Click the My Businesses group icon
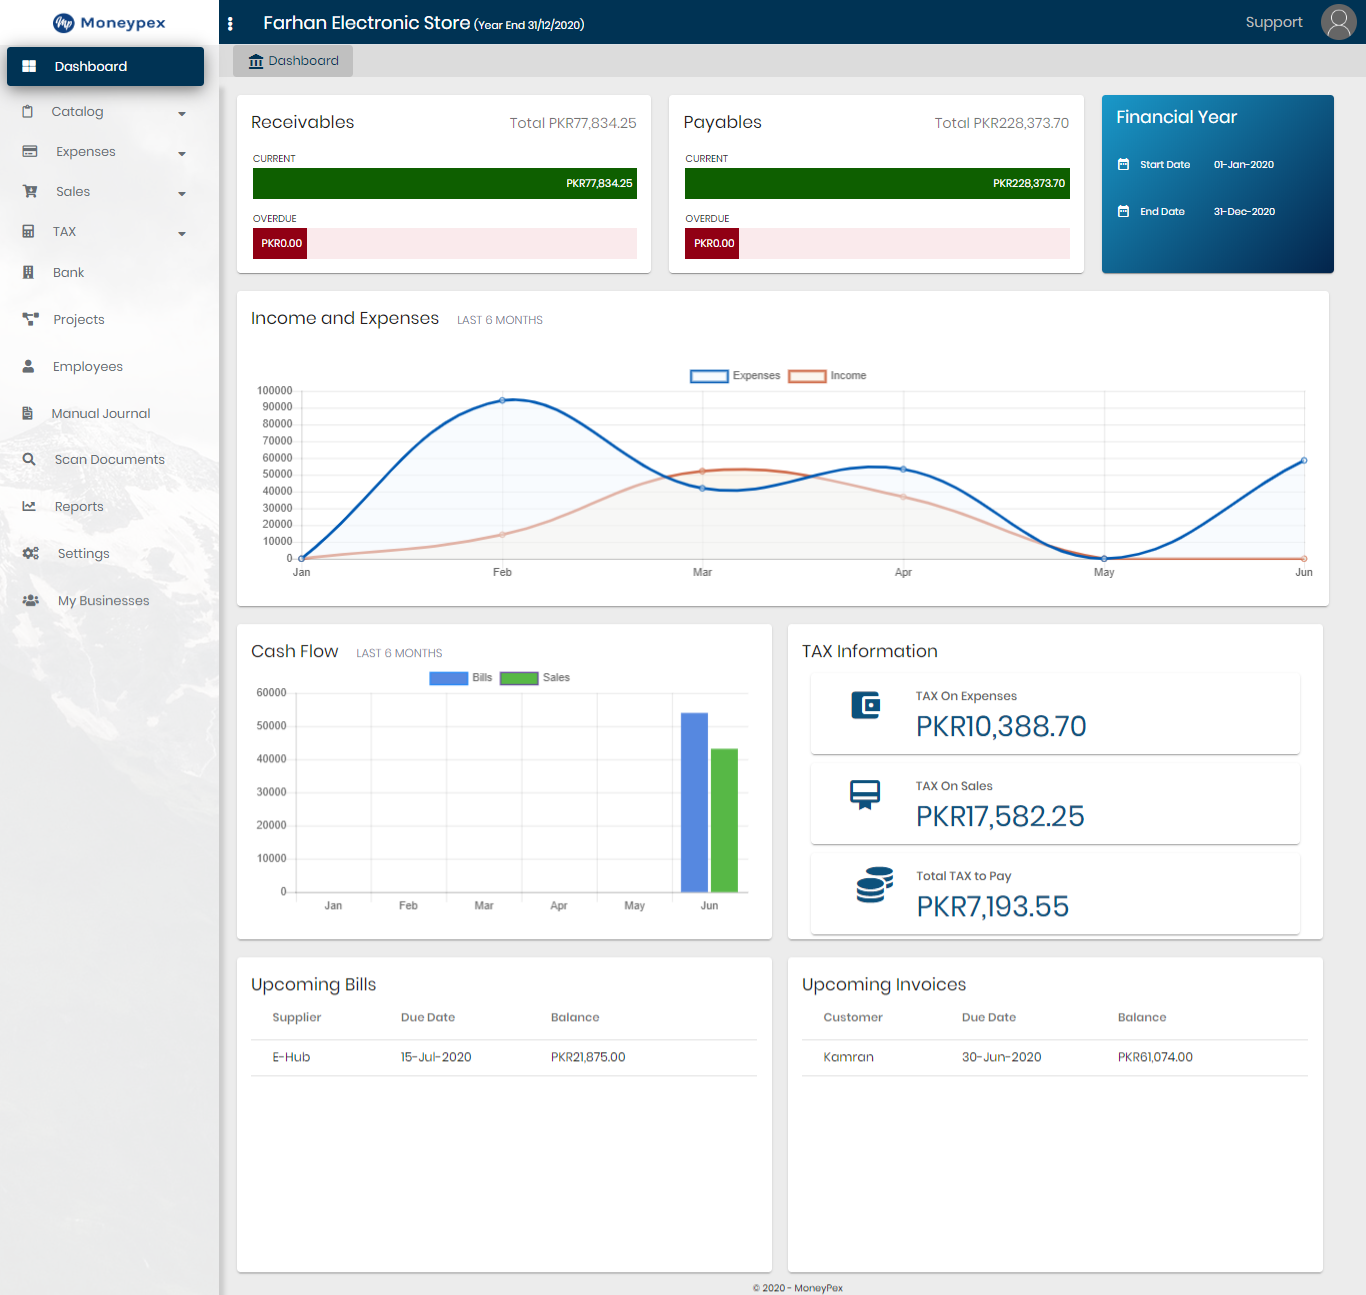 point(31,600)
